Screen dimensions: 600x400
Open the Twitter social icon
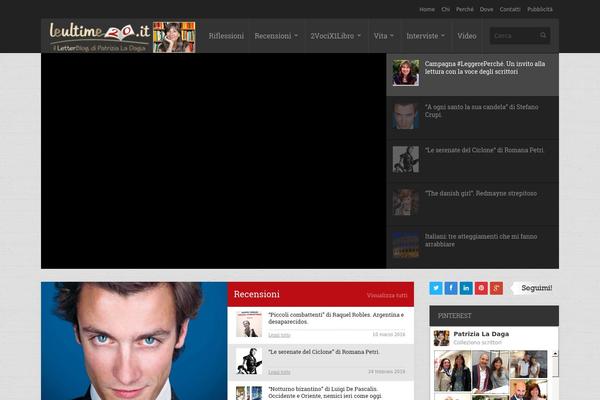435,288
